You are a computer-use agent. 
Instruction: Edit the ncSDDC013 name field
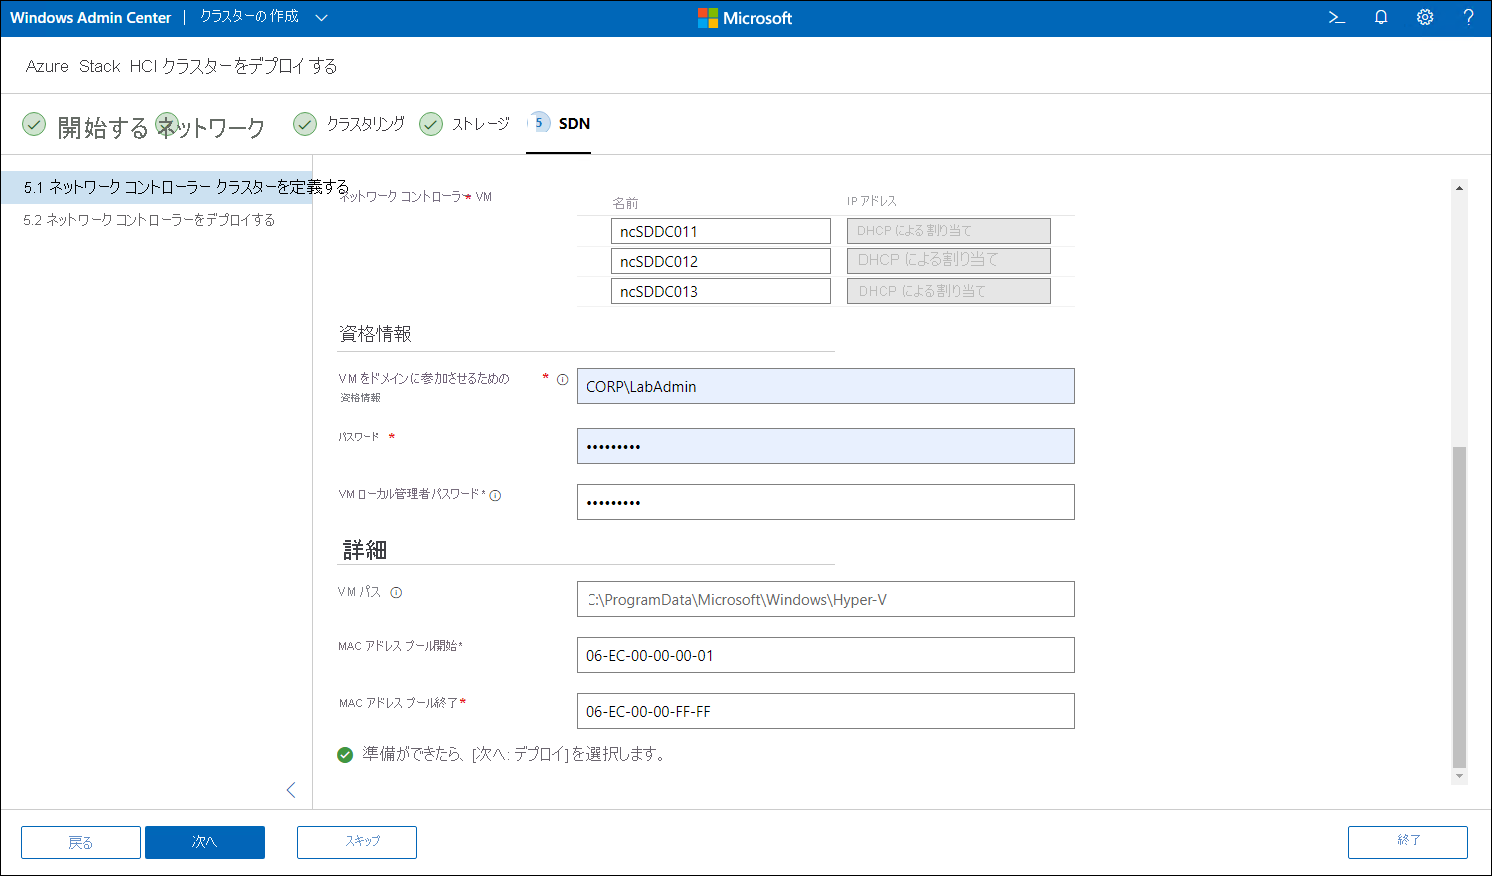pyautogui.click(x=720, y=291)
